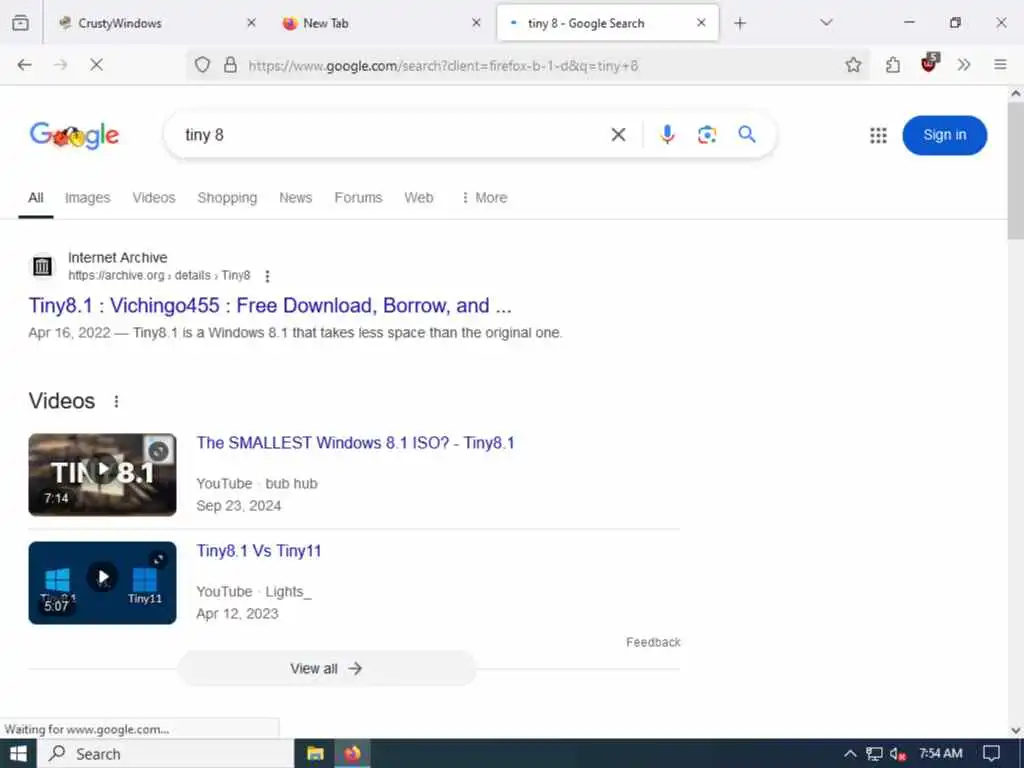View all videos button
This screenshot has height=768, width=1024.
(327, 668)
